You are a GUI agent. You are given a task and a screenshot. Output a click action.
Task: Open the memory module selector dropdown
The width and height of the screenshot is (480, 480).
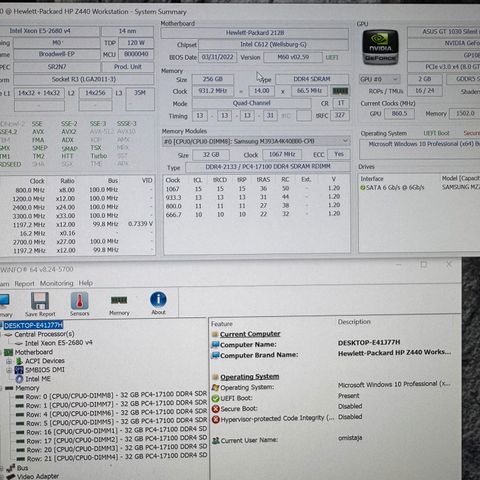click(345, 141)
